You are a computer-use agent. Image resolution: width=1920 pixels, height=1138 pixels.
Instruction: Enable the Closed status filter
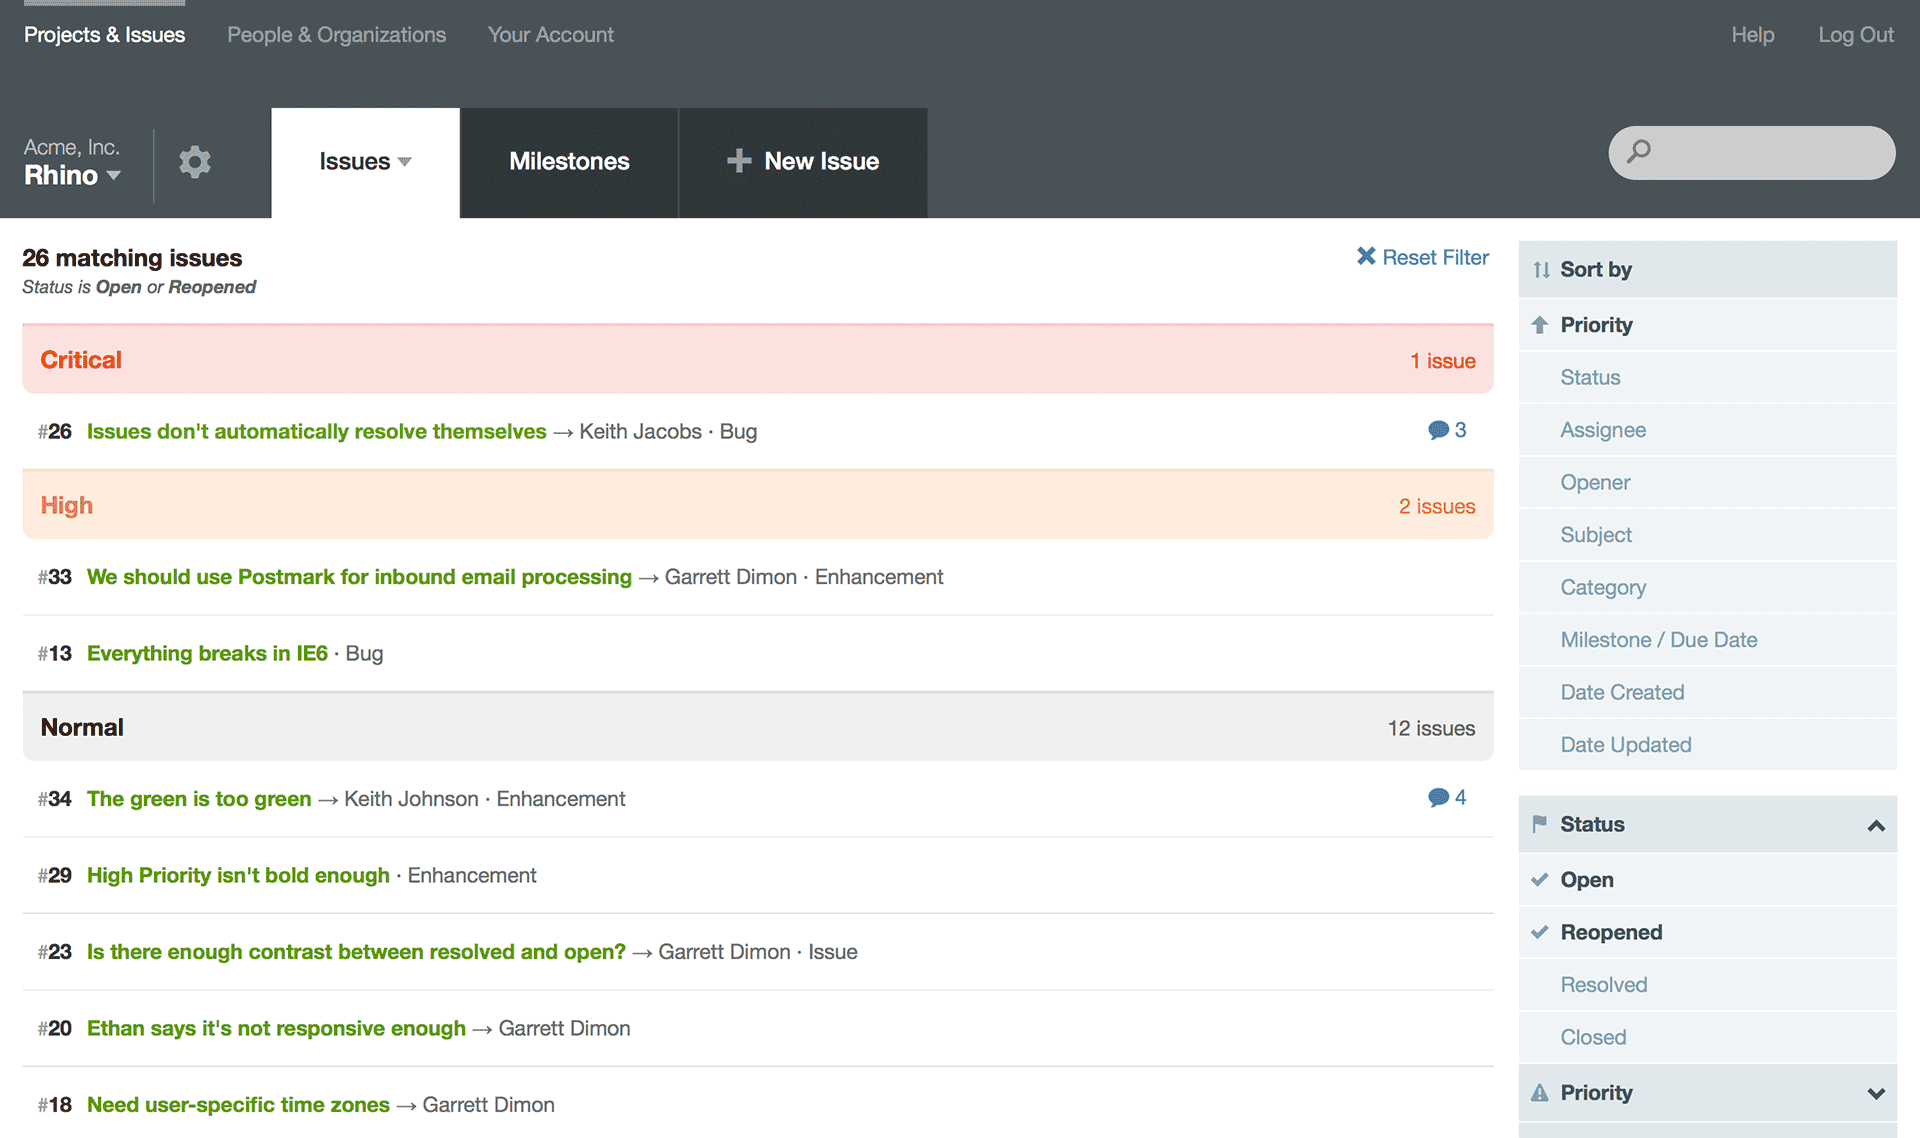(x=1593, y=1037)
